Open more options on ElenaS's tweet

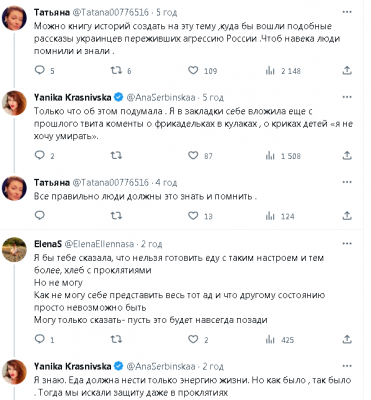[347, 244]
